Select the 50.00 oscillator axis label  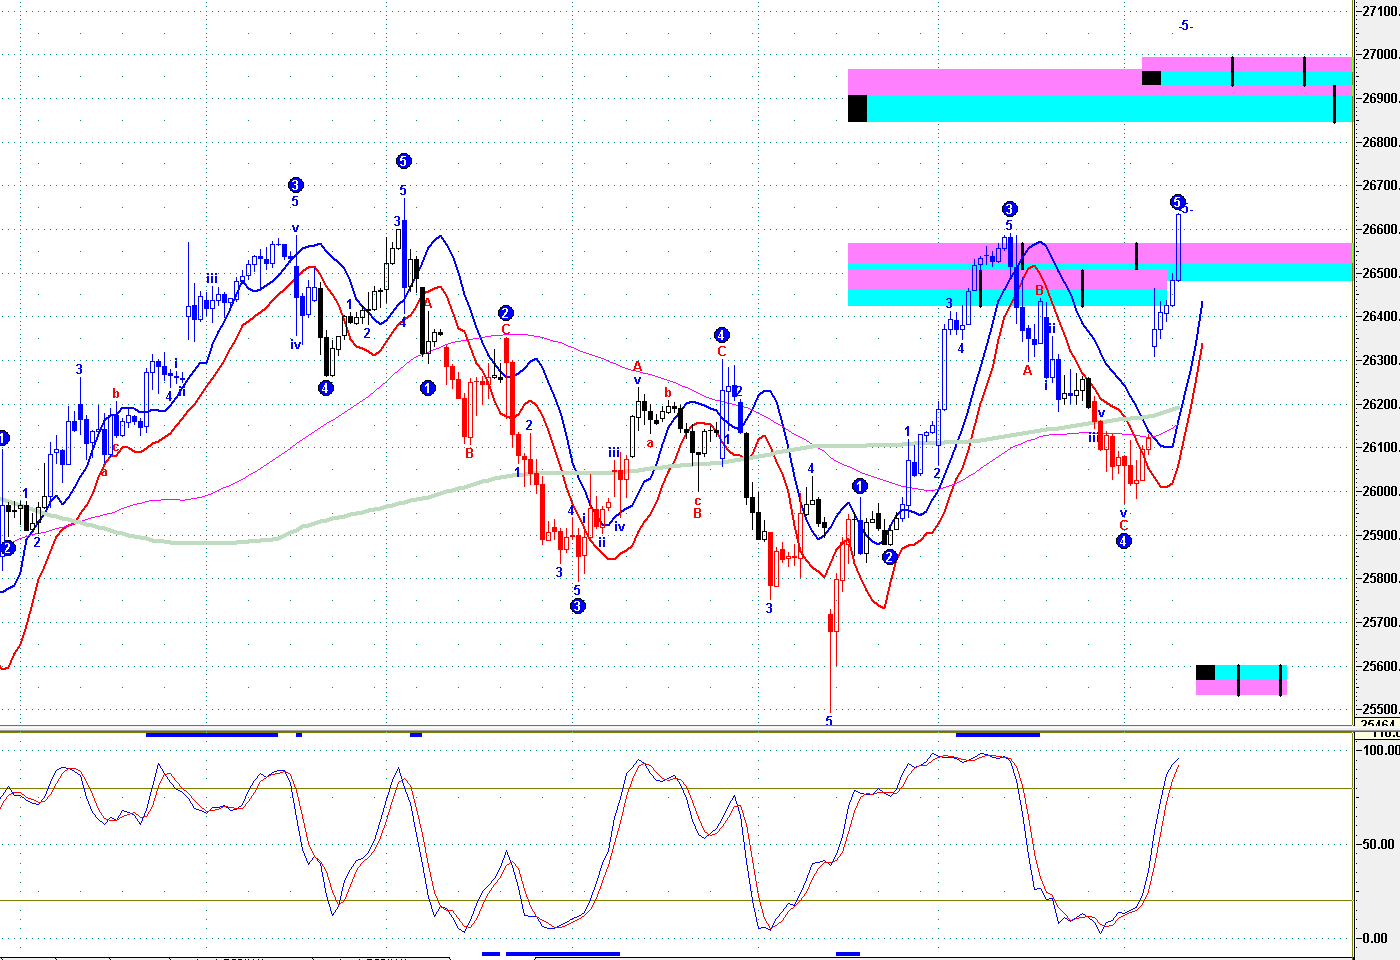1378,844
